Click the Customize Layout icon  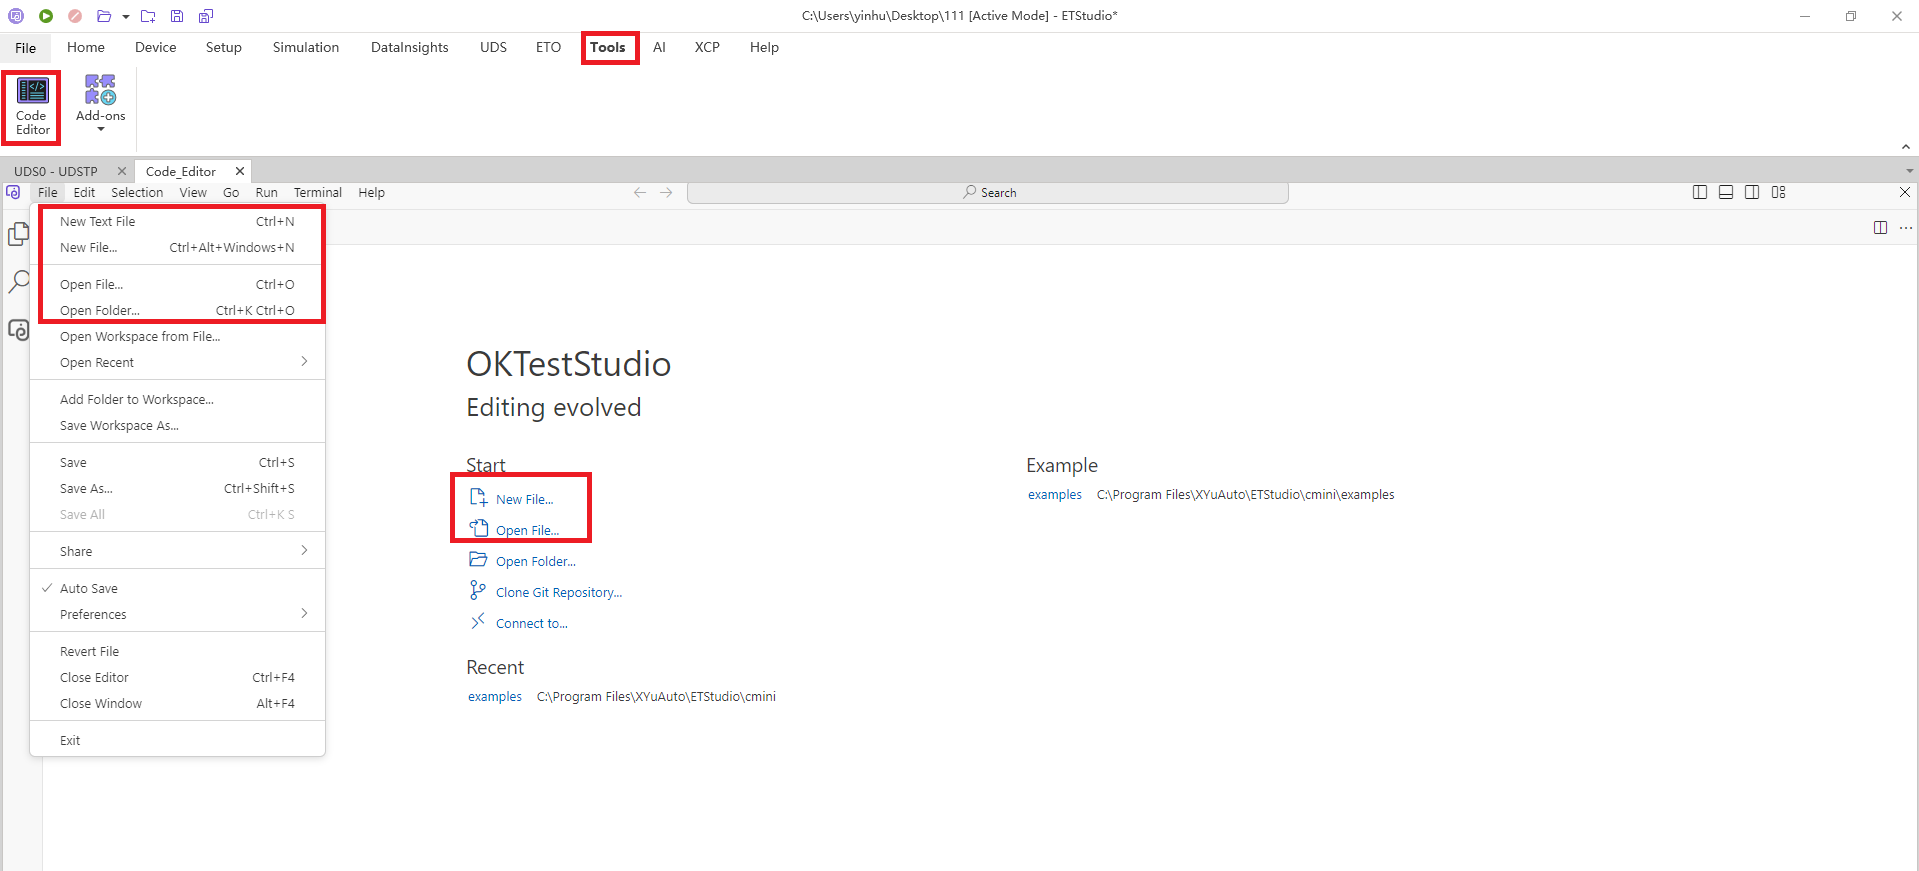[1778, 192]
